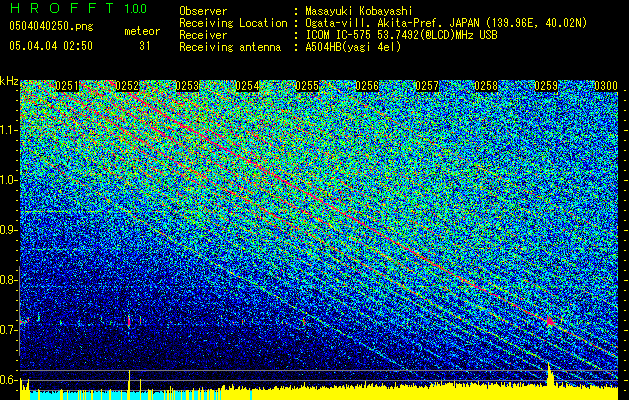
Task: Click the 0.6 frequency axis label
Action: coord(8,380)
